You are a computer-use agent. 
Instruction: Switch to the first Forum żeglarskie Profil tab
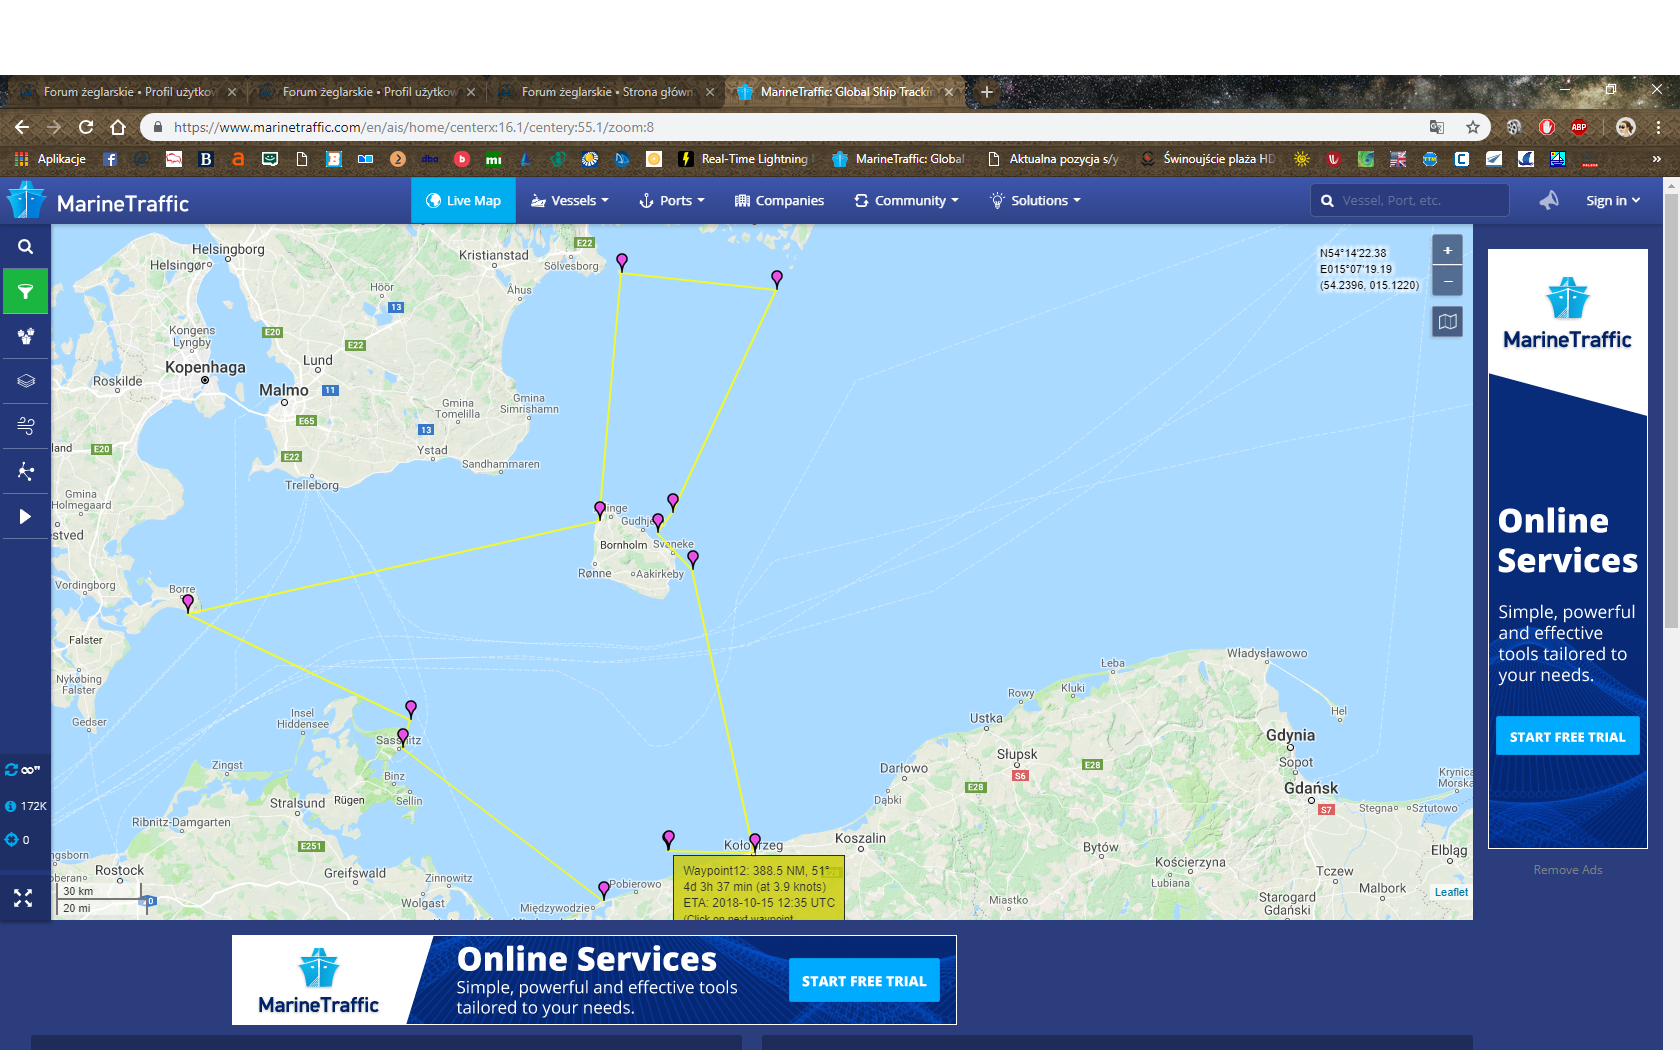130,92
